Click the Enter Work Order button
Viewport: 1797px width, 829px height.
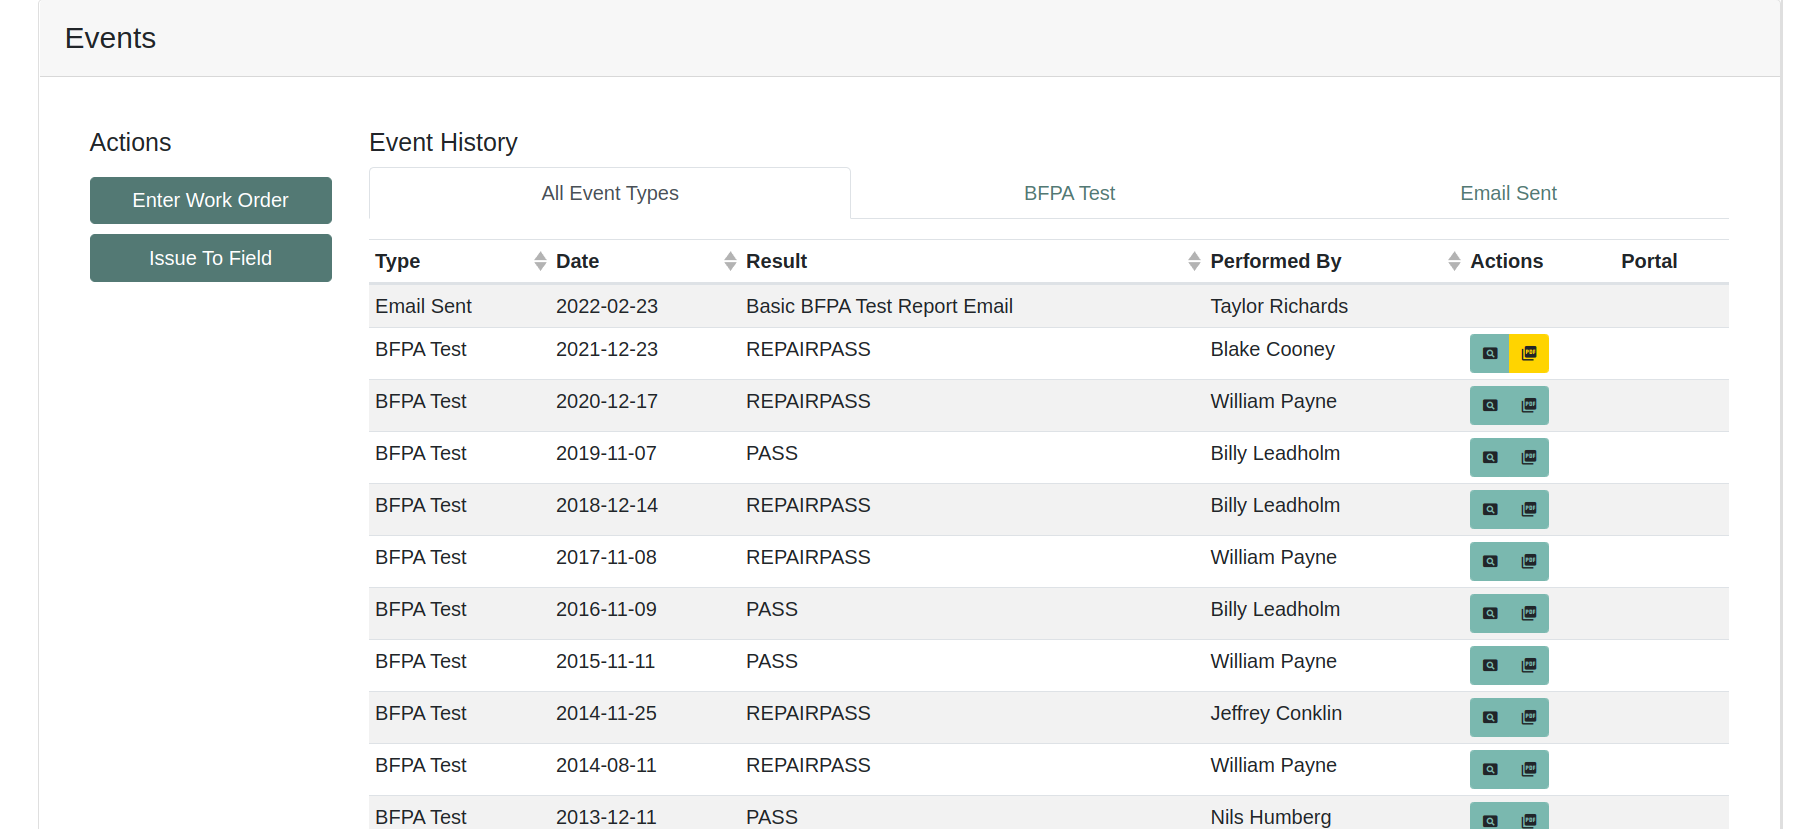211,200
